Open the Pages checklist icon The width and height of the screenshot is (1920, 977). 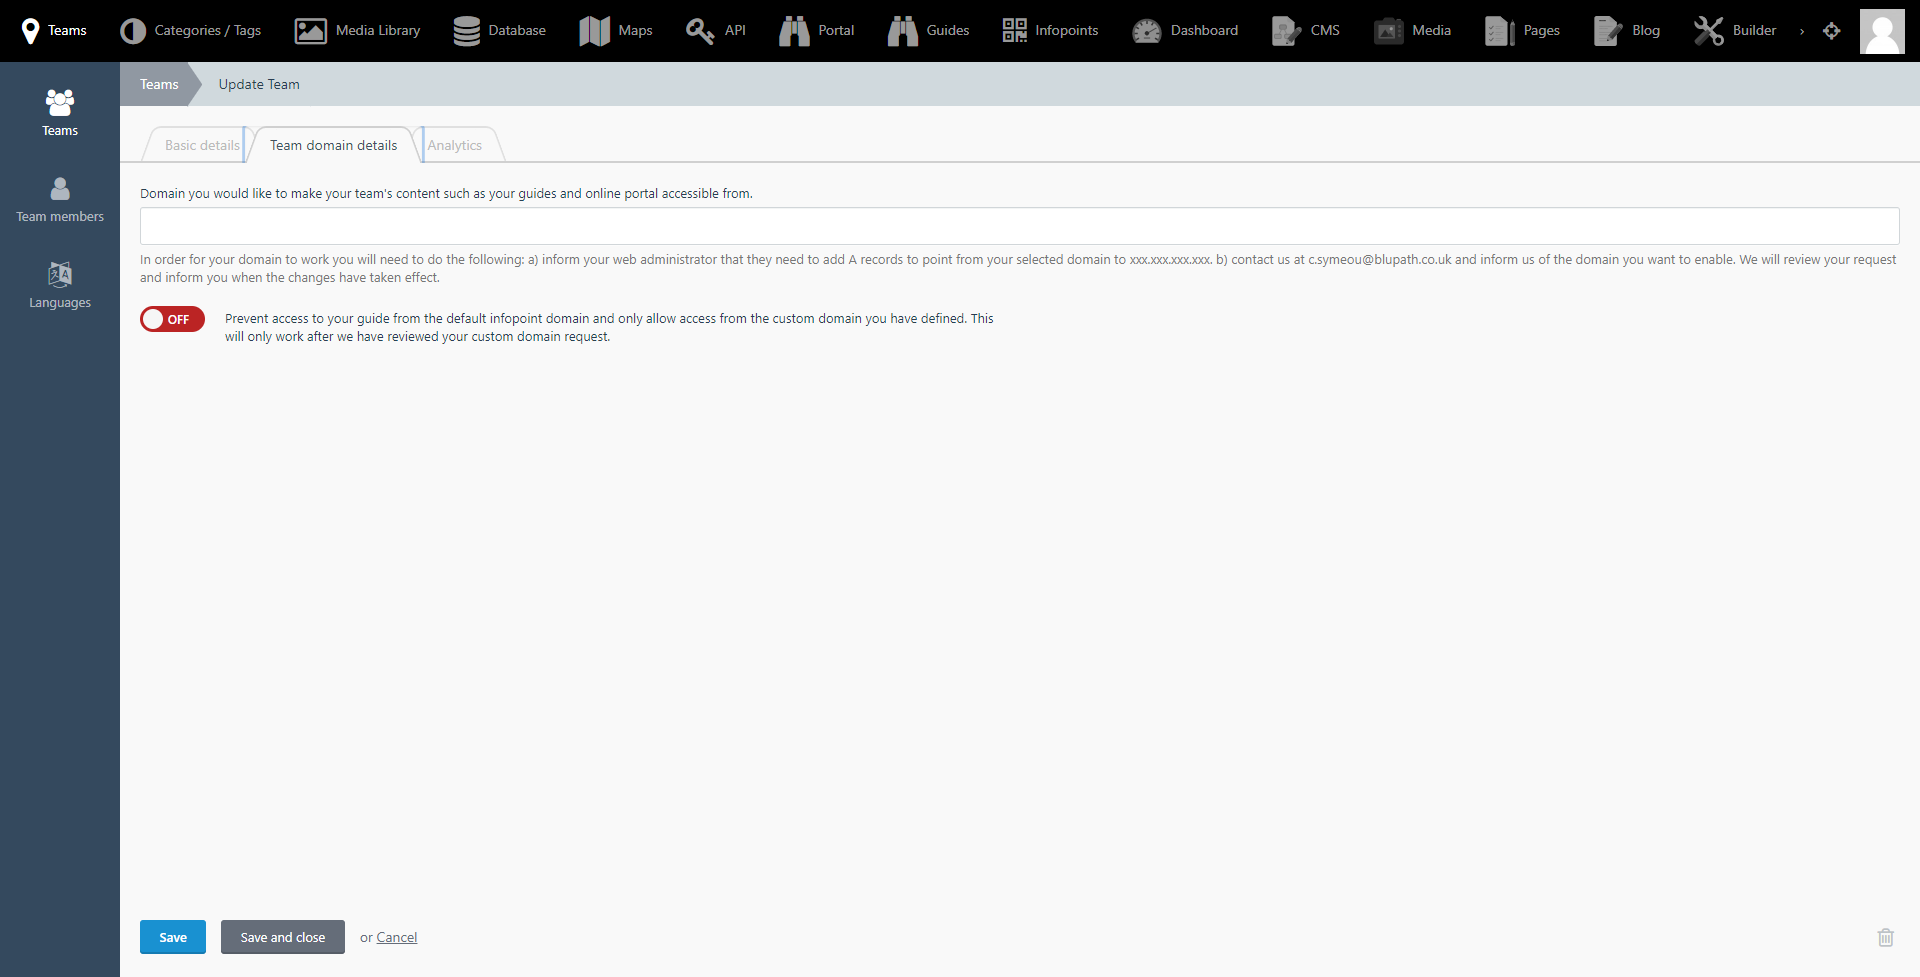point(1499,31)
